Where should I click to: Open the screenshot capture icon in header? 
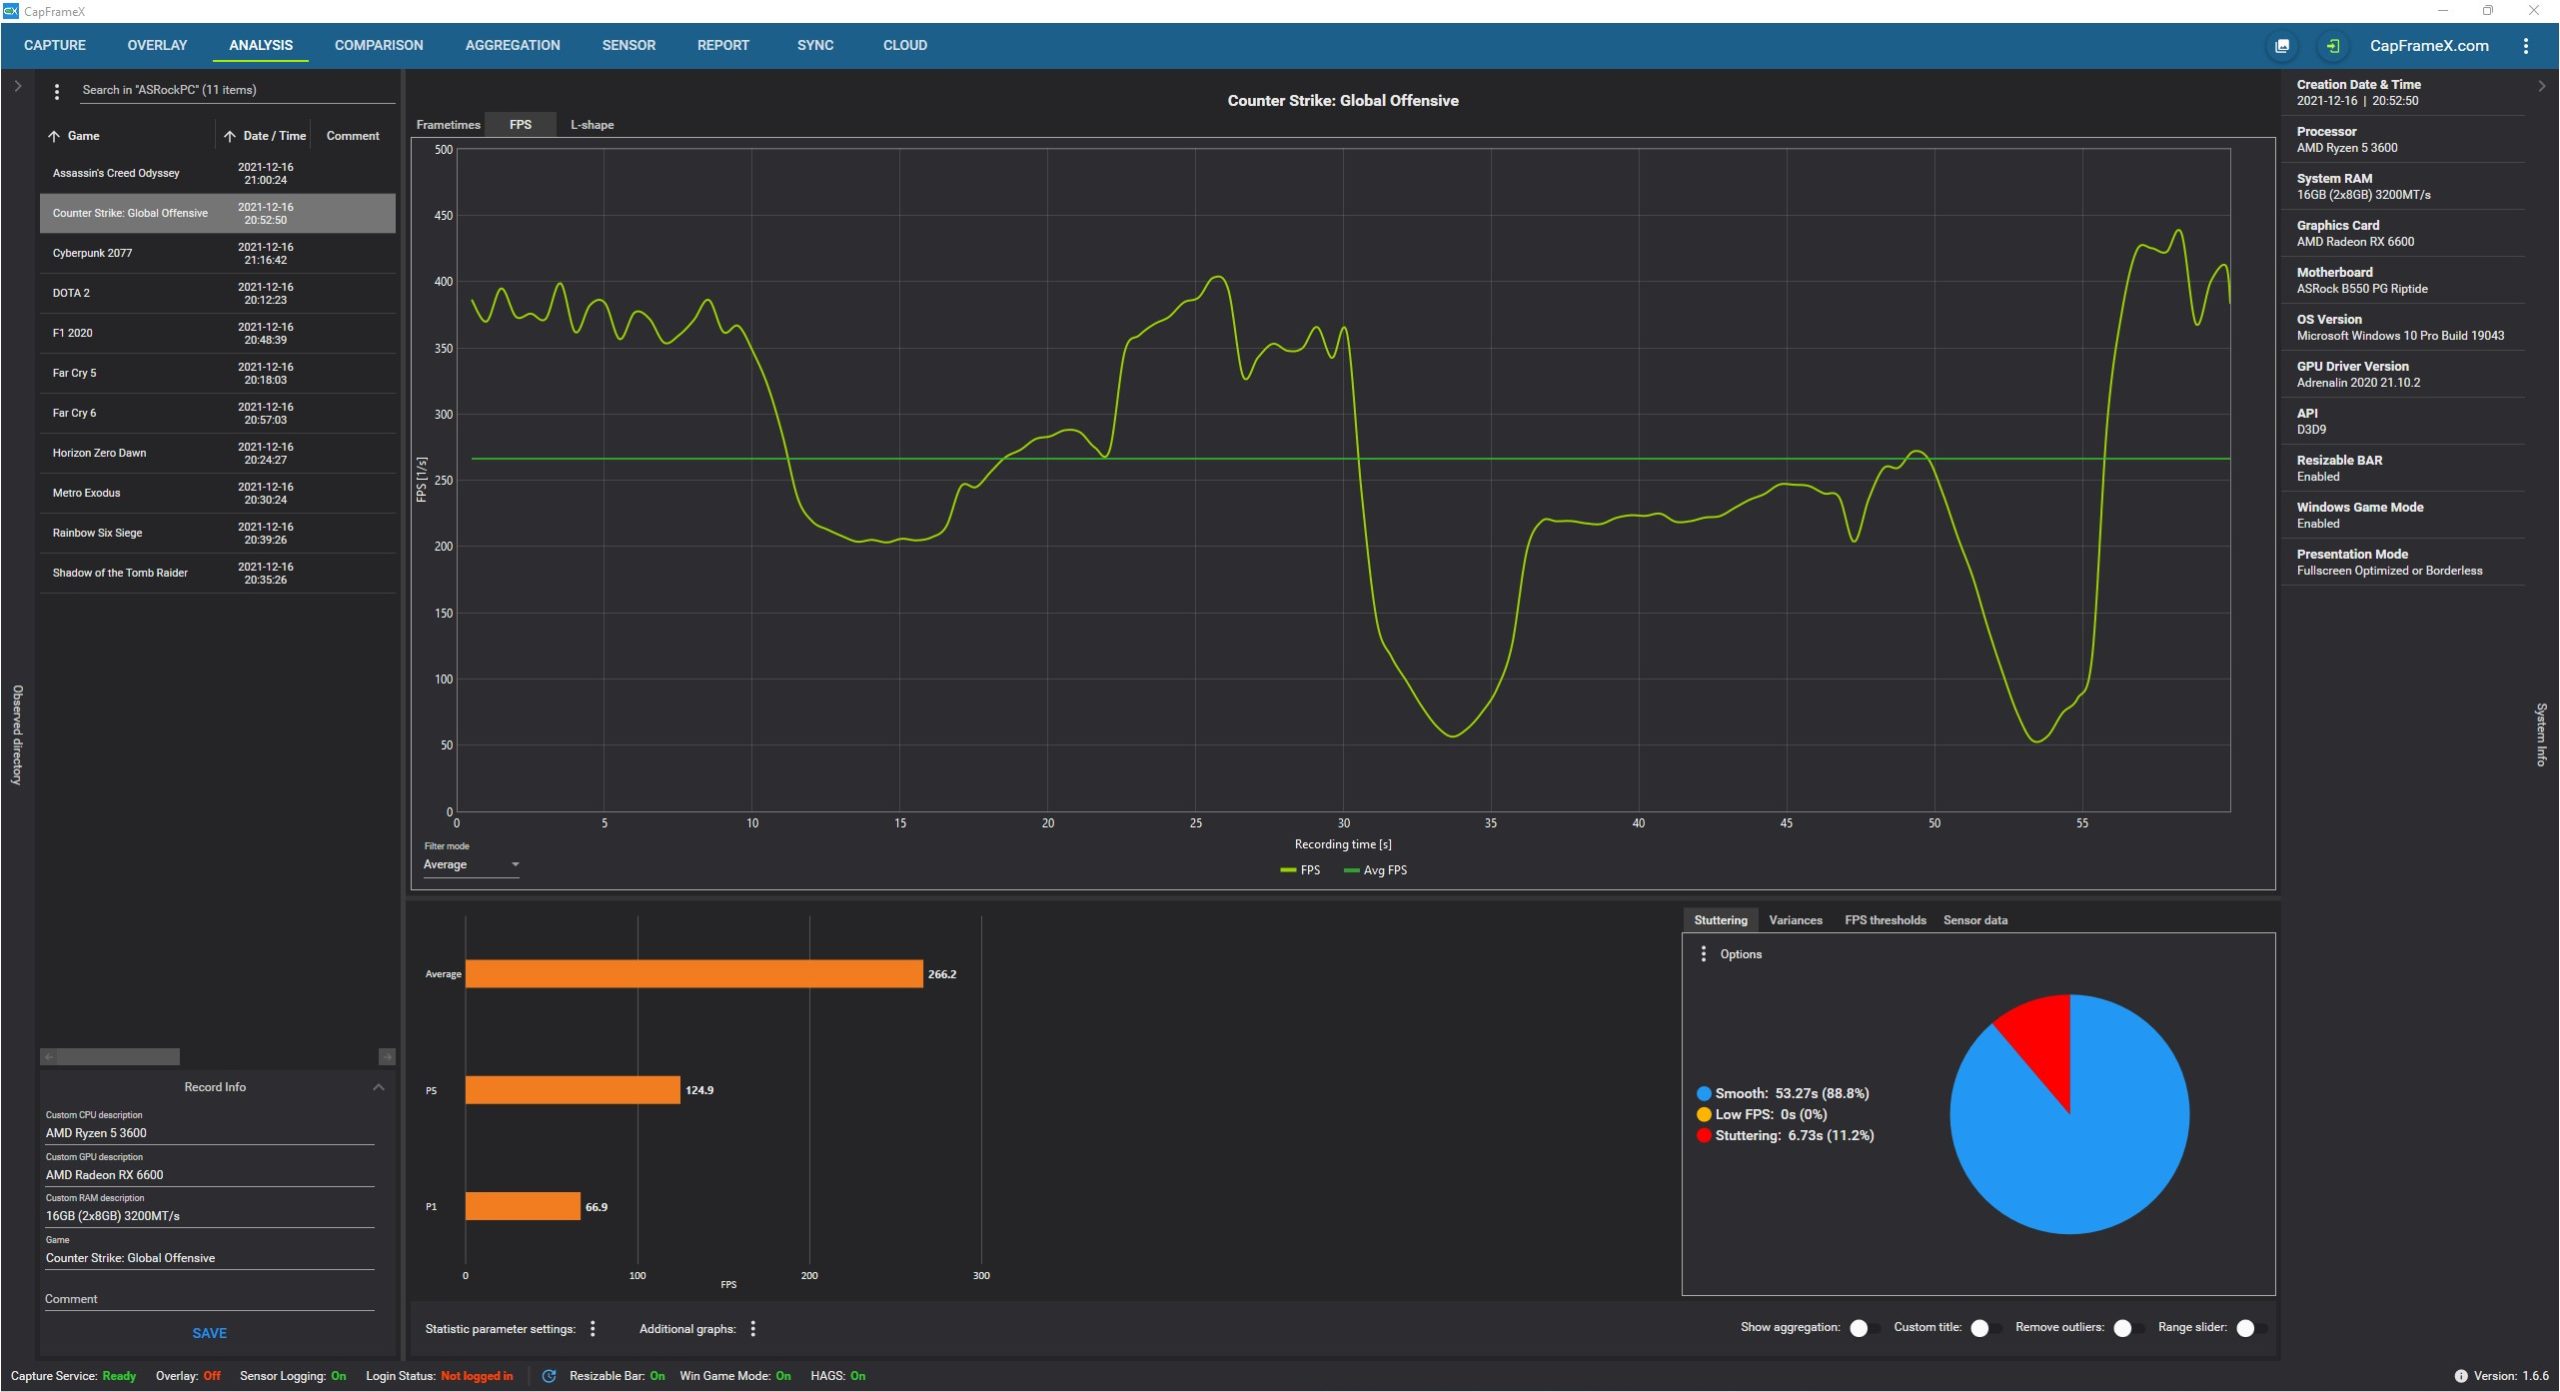coord(2282,46)
